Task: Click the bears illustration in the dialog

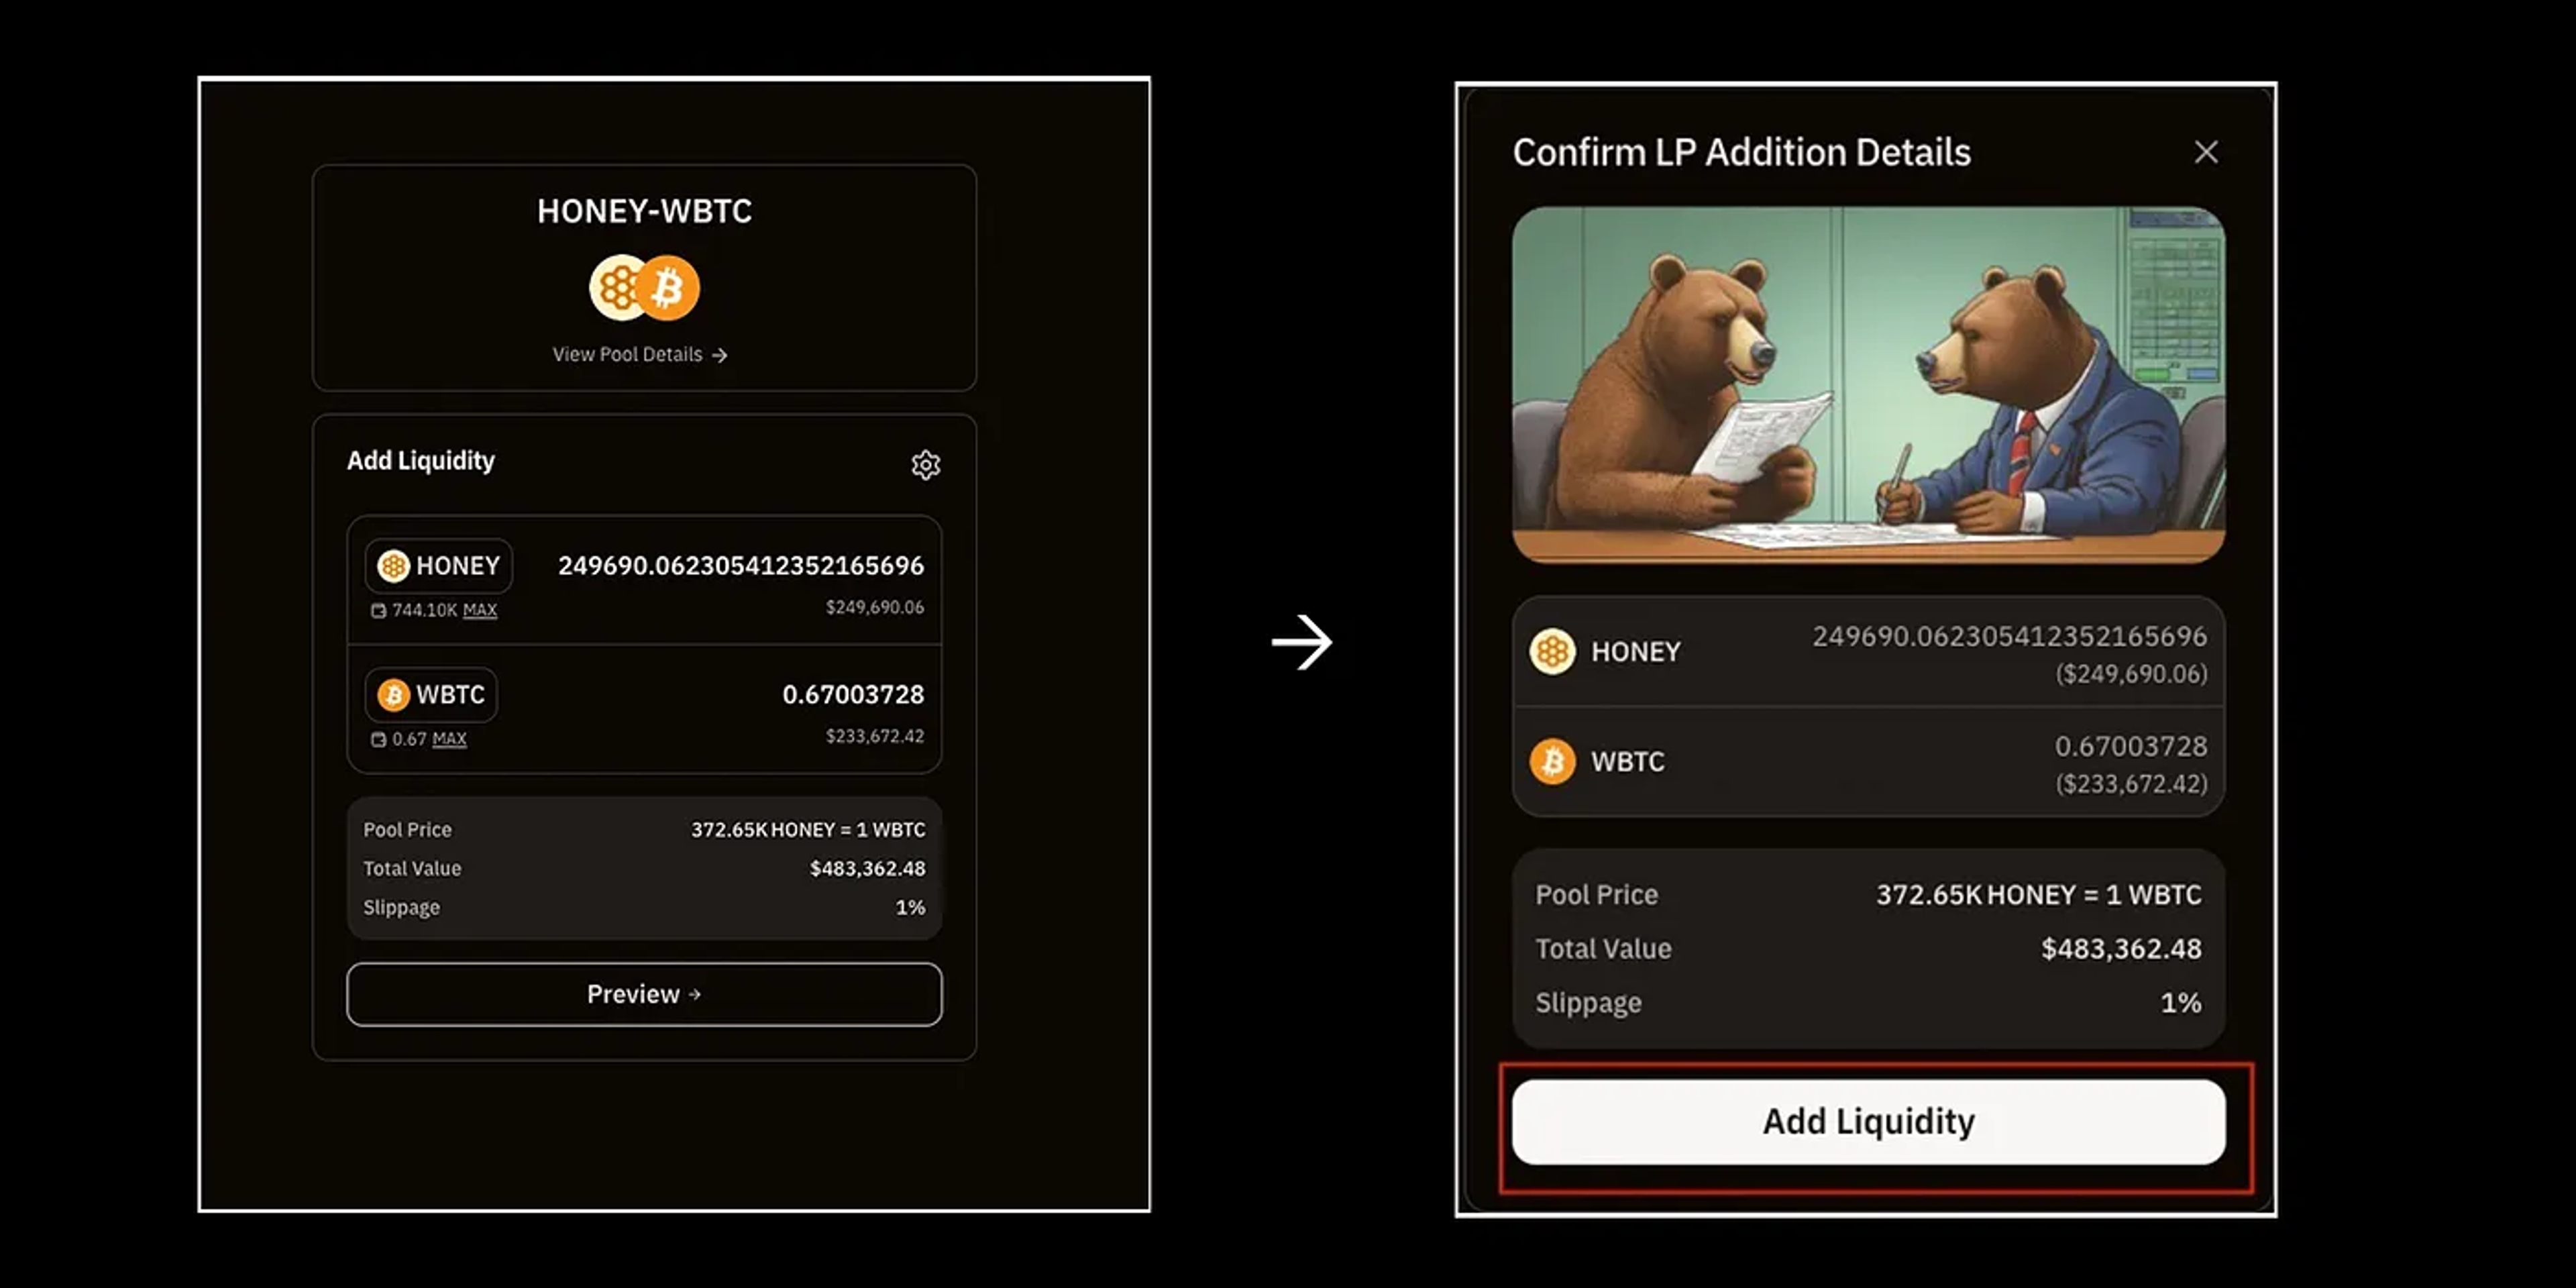Action: (x=1868, y=385)
